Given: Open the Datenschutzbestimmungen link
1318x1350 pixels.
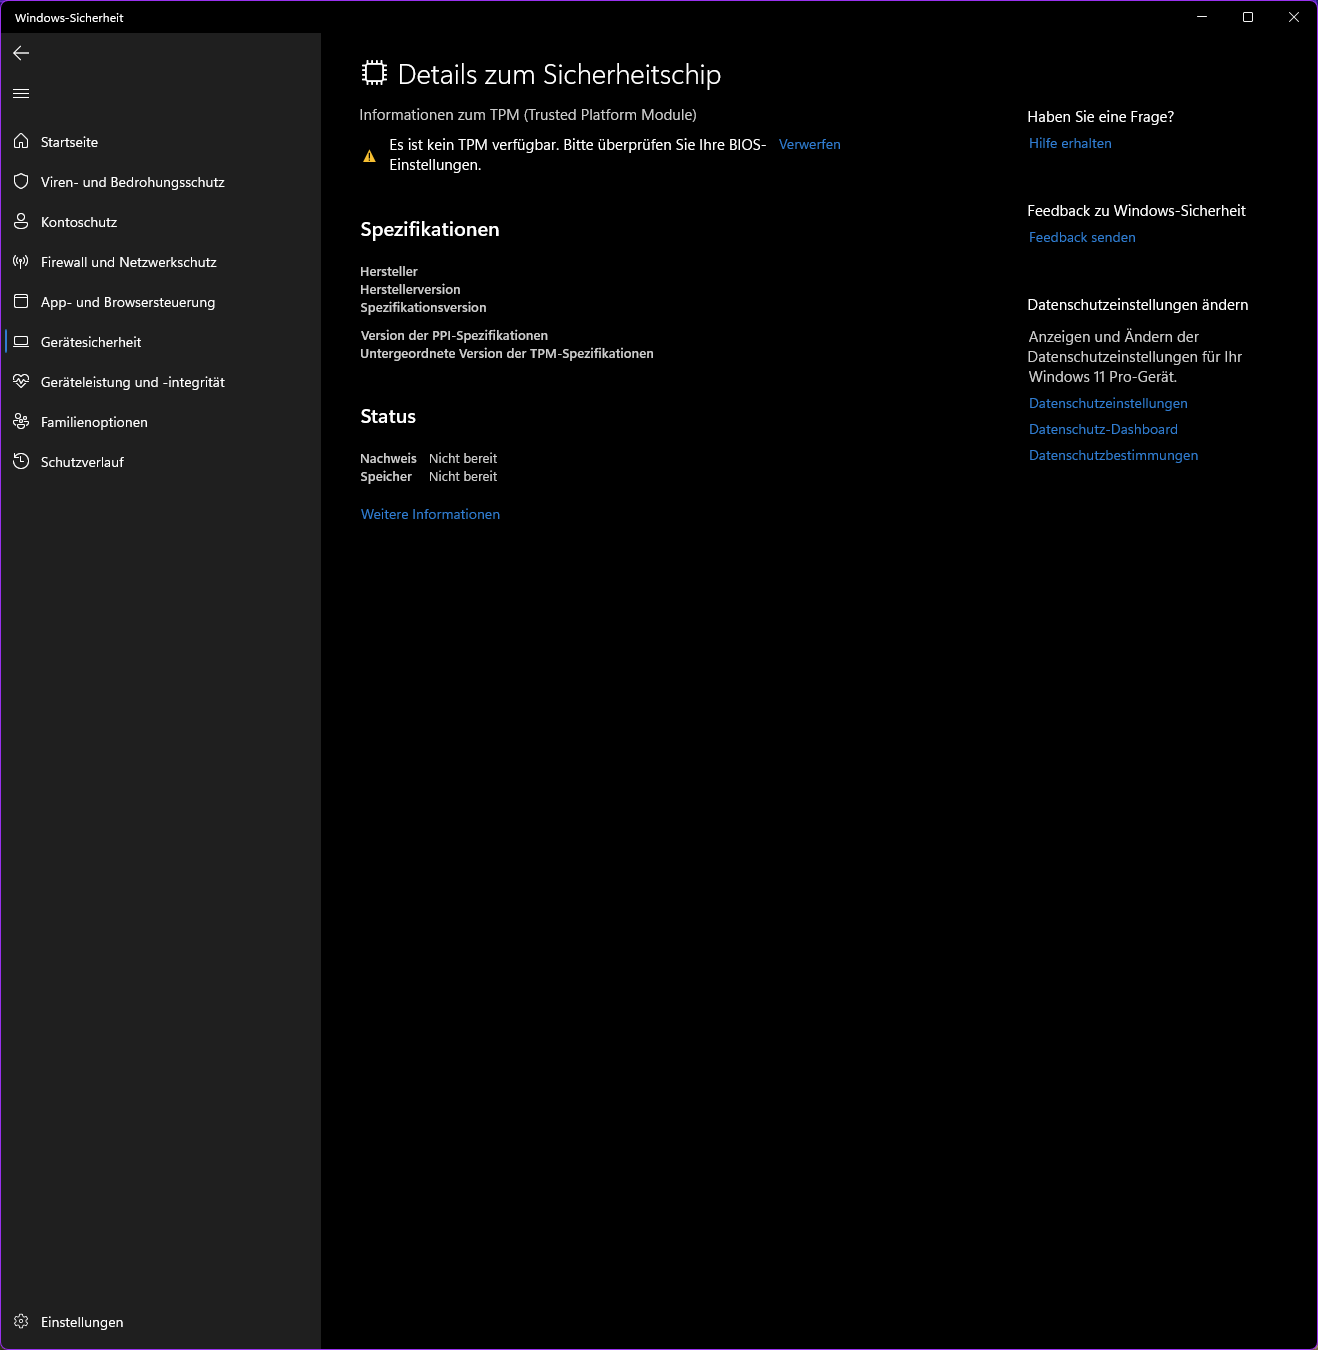Looking at the screenshot, I should (x=1113, y=455).
